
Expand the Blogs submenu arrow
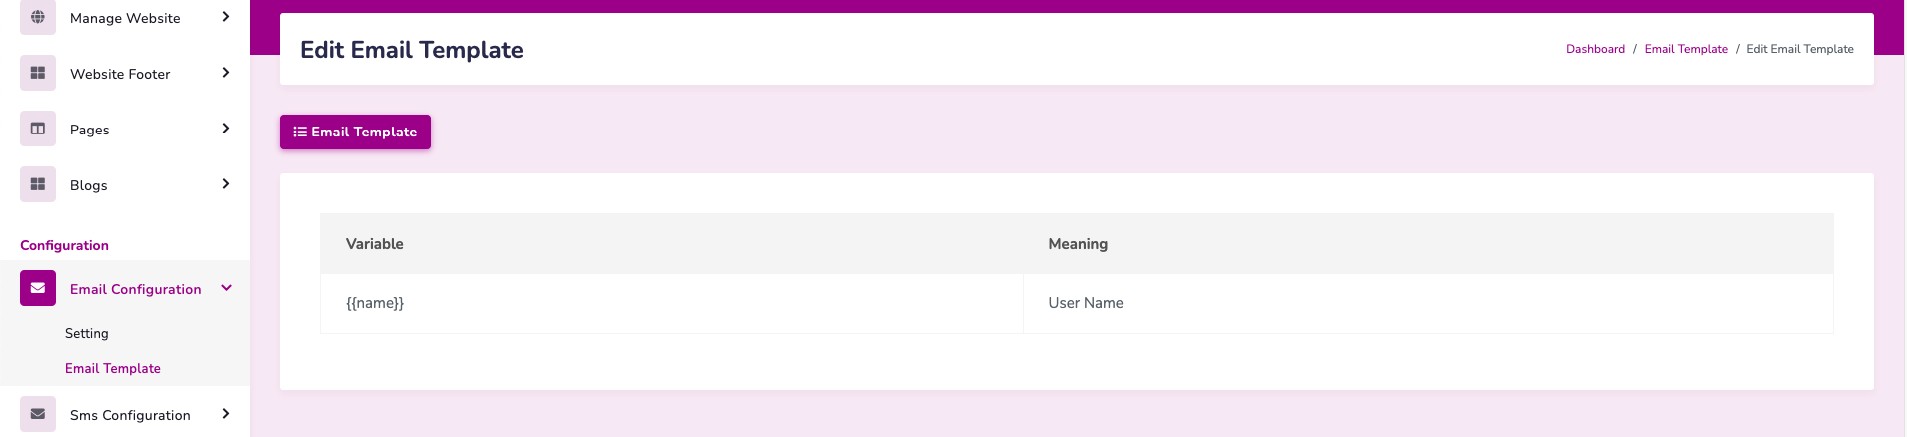[226, 184]
